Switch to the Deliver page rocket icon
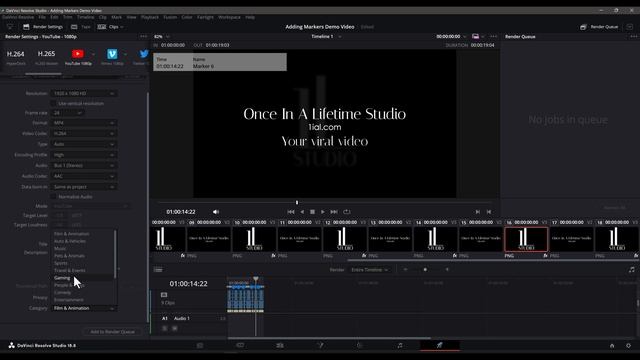Image resolution: width=640 pixels, height=360 pixels. (x=440, y=345)
